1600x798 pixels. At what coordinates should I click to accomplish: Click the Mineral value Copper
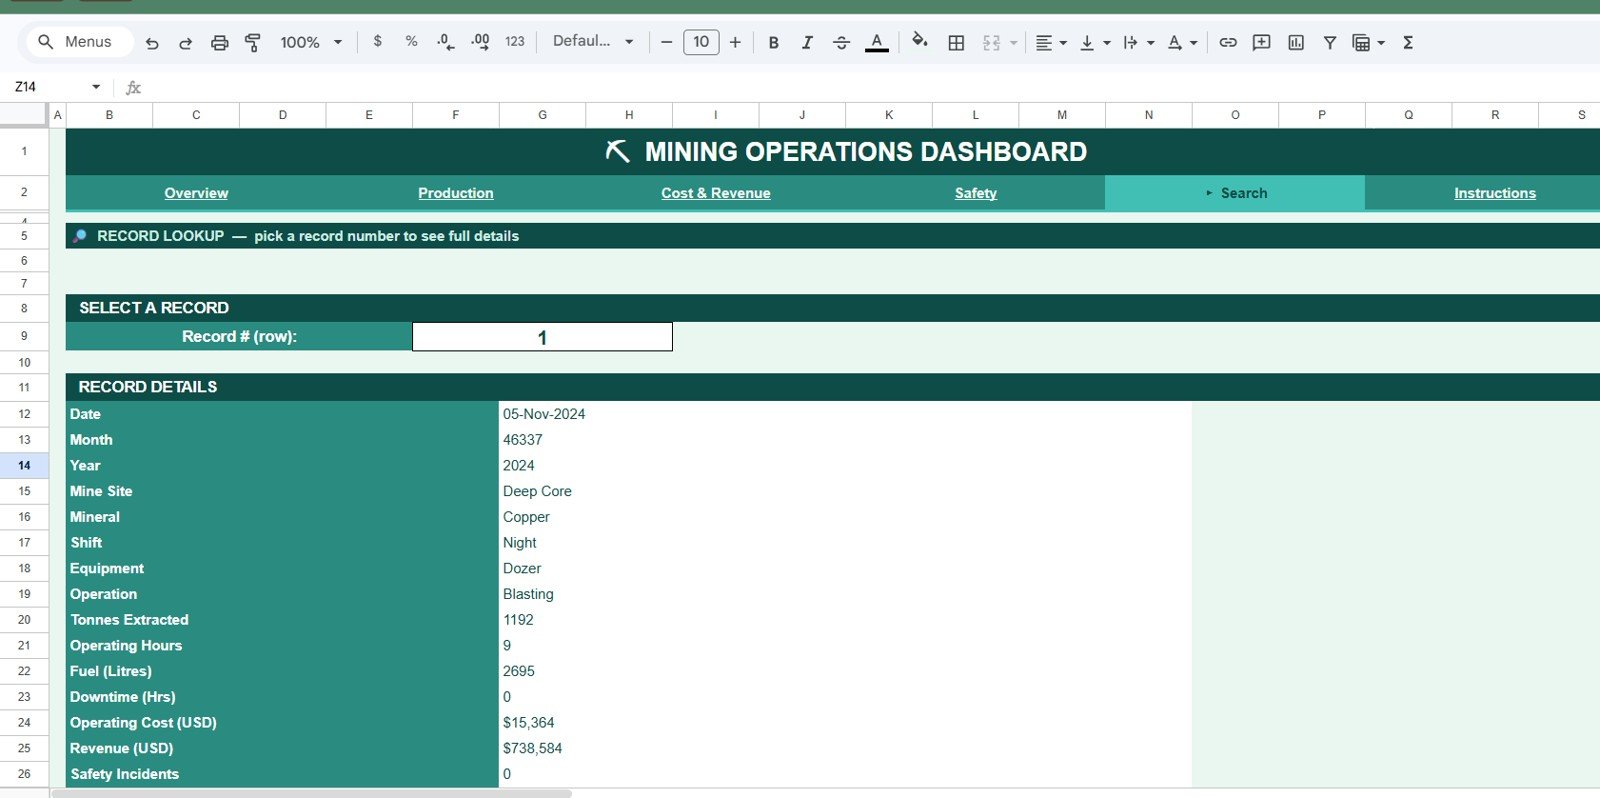[526, 518]
